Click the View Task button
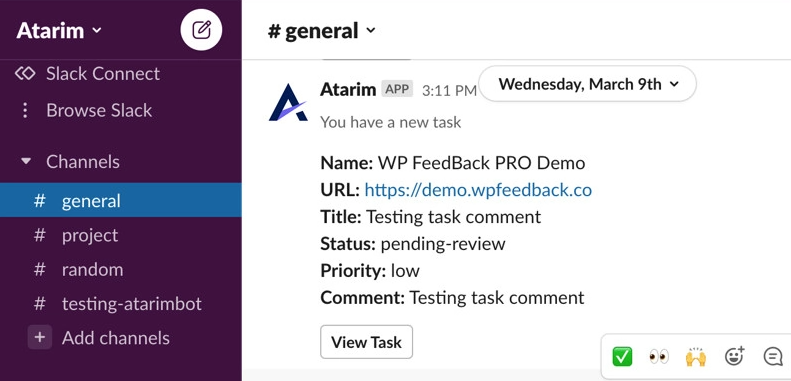This screenshot has width=791, height=381. tap(367, 342)
